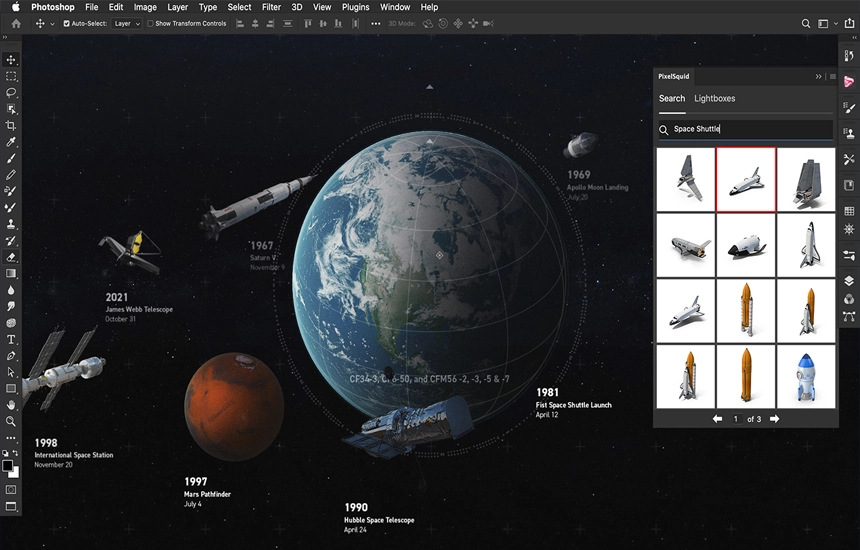Select the Horizontal Type tool
Image resolution: width=860 pixels, height=550 pixels.
[11, 339]
